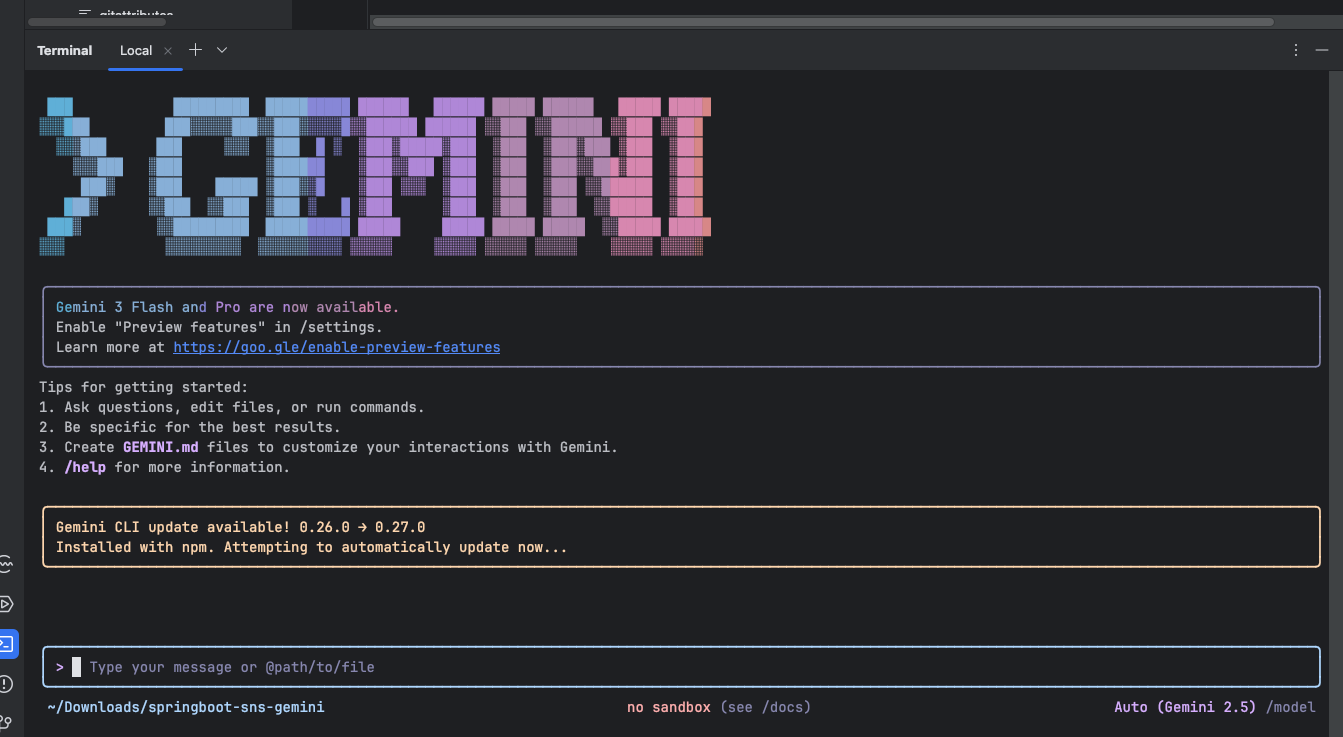Open terminal panel options menu

pyautogui.click(x=1296, y=50)
